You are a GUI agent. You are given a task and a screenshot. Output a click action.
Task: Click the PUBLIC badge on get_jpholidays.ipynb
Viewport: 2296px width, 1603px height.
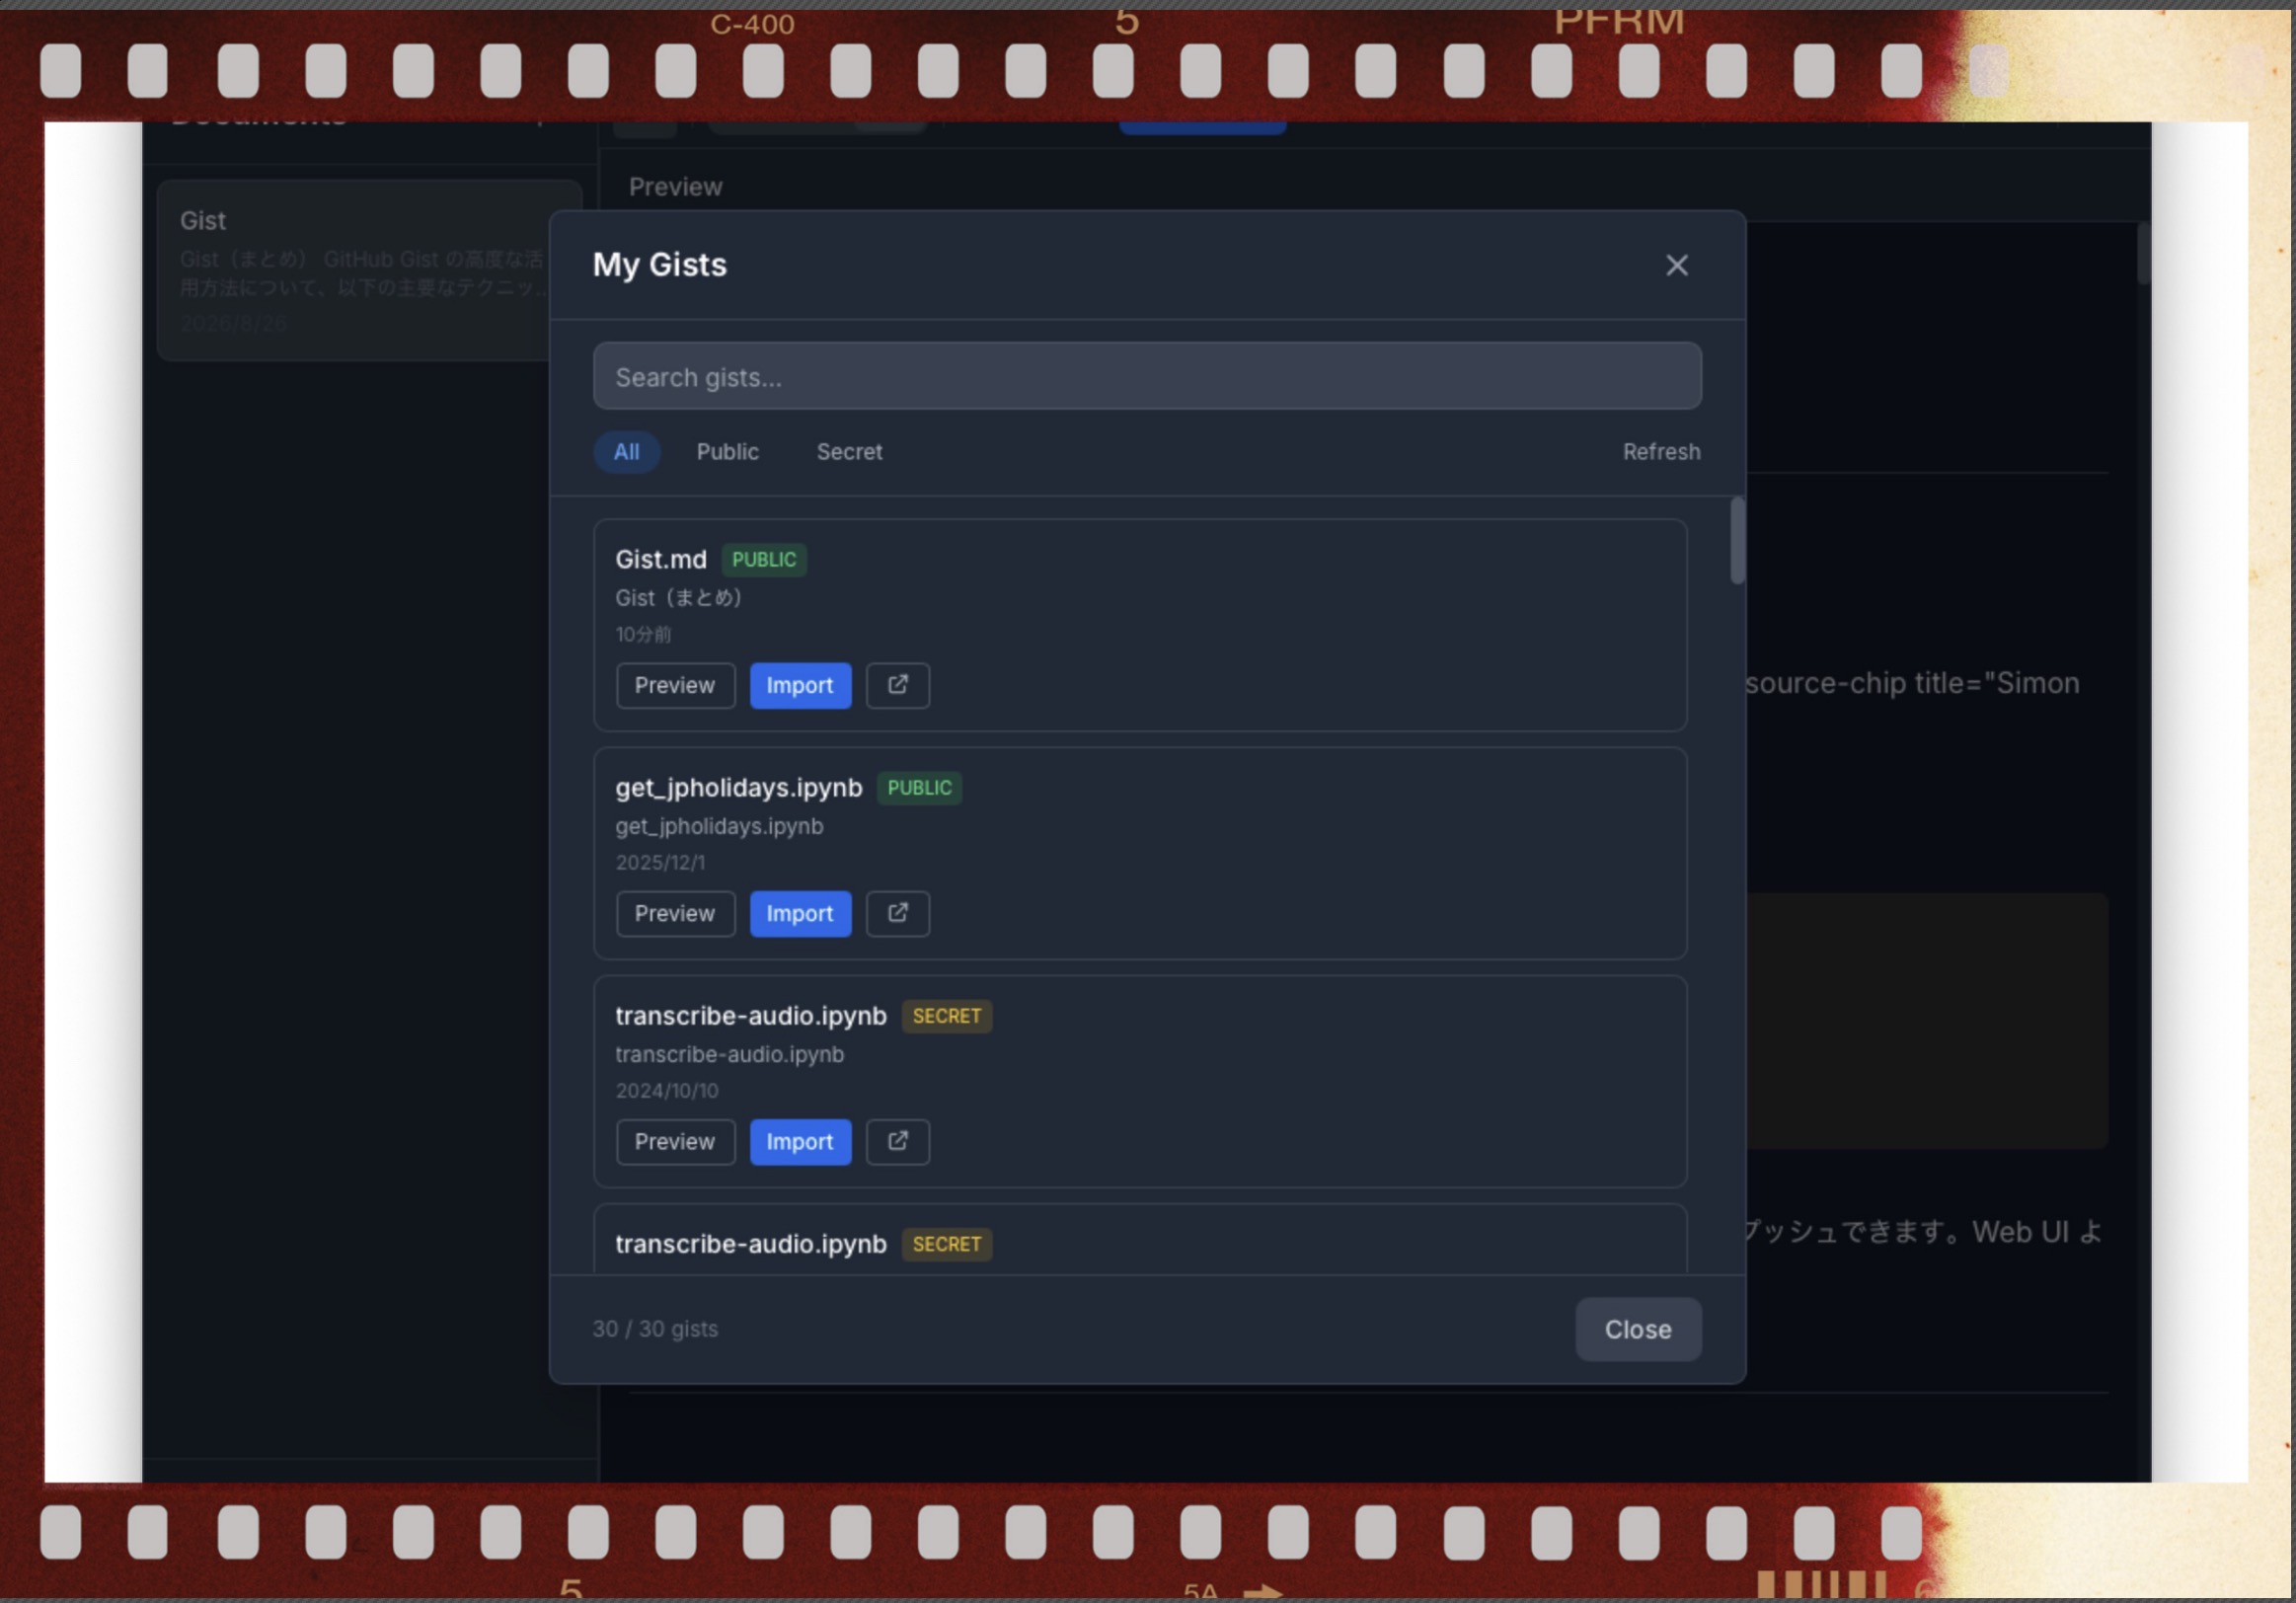pos(919,788)
